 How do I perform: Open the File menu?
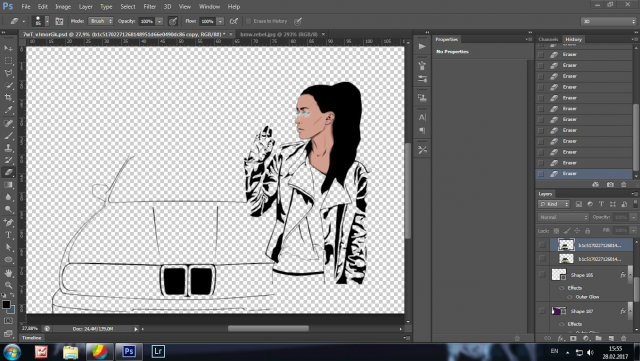pyautogui.click(x=26, y=7)
